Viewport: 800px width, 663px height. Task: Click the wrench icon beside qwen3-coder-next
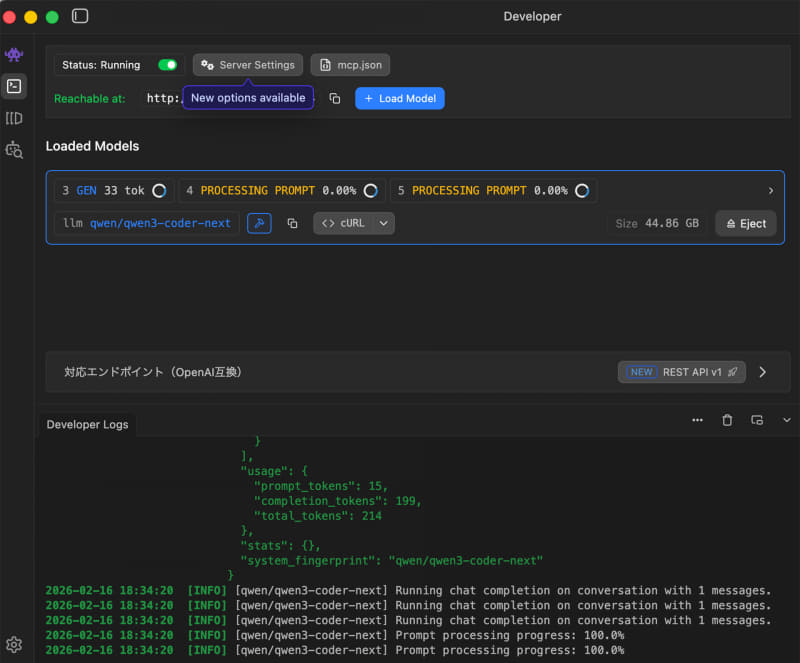pyautogui.click(x=259, y=223)
